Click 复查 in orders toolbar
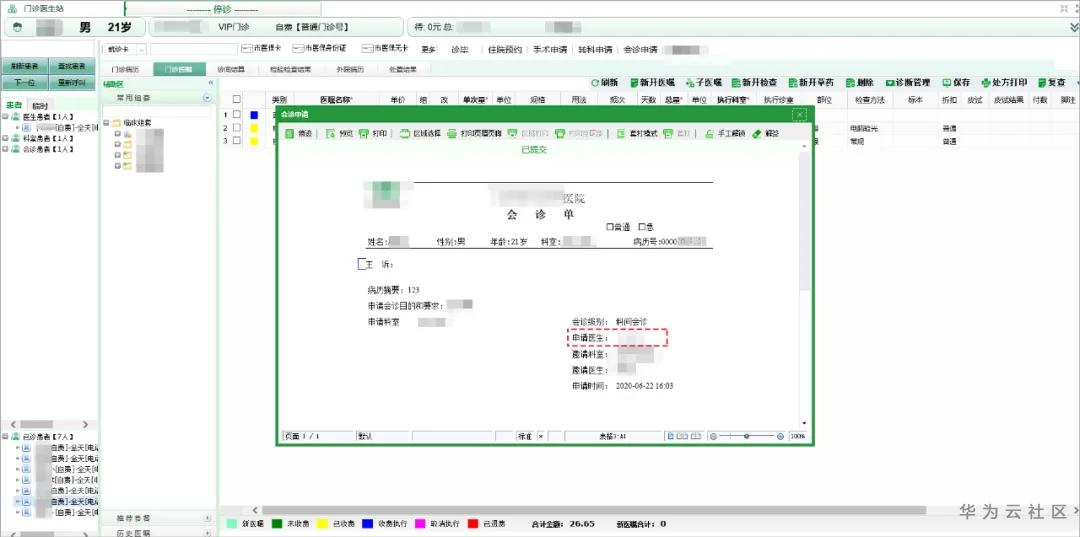The width and height of the screenshot is (1080, 537). coord(1052,82)
